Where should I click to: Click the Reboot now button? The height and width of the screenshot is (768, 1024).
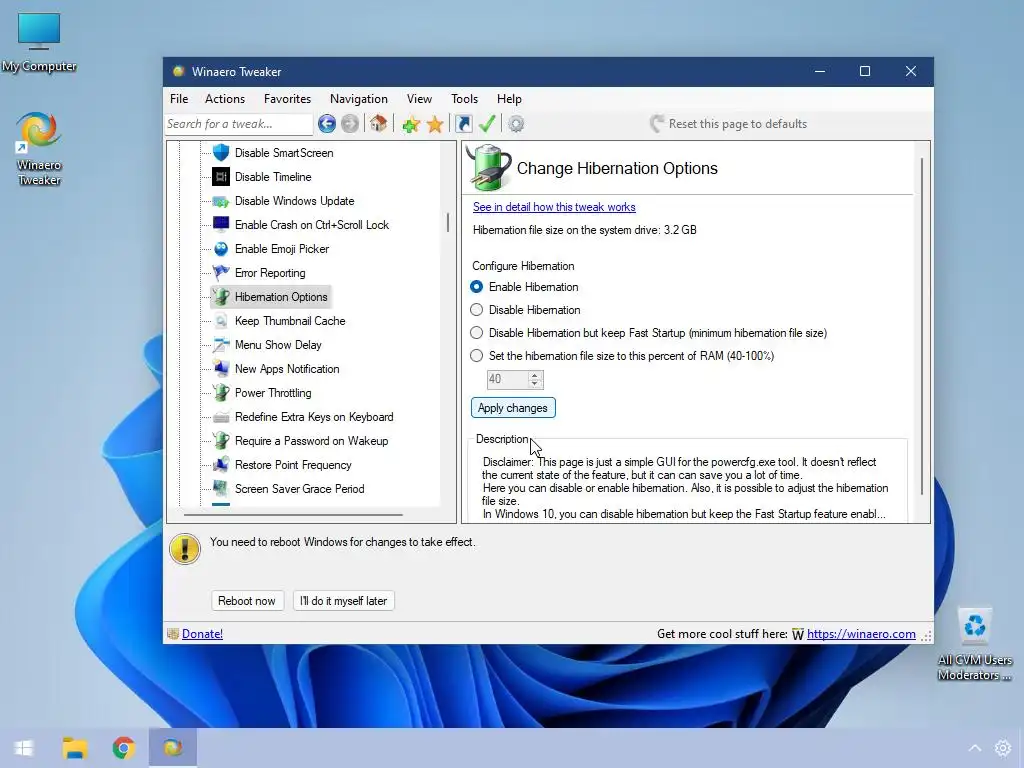point(247,601)
